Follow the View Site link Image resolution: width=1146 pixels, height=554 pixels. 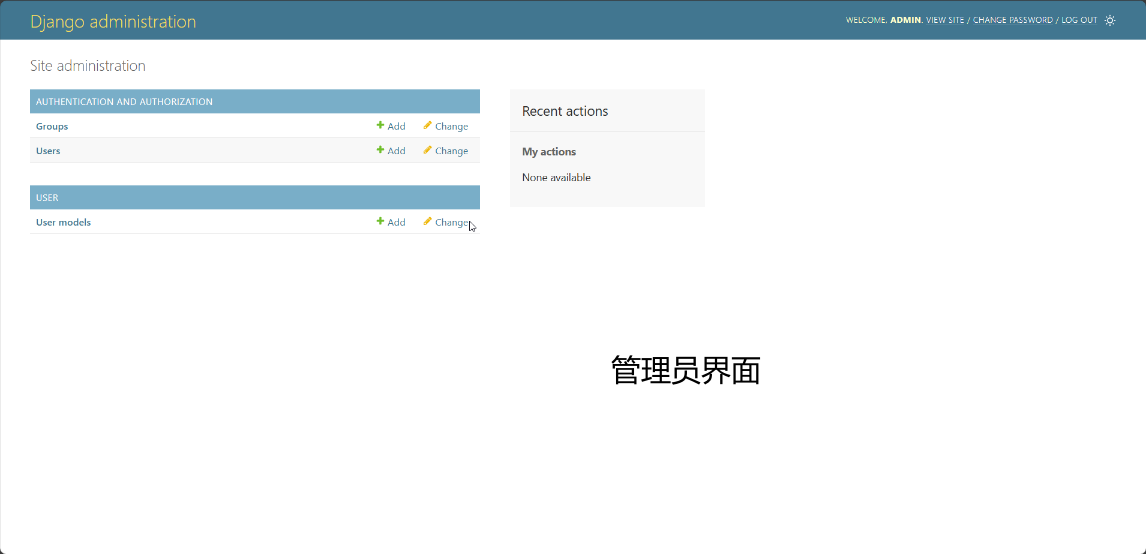tap(945, 20)
